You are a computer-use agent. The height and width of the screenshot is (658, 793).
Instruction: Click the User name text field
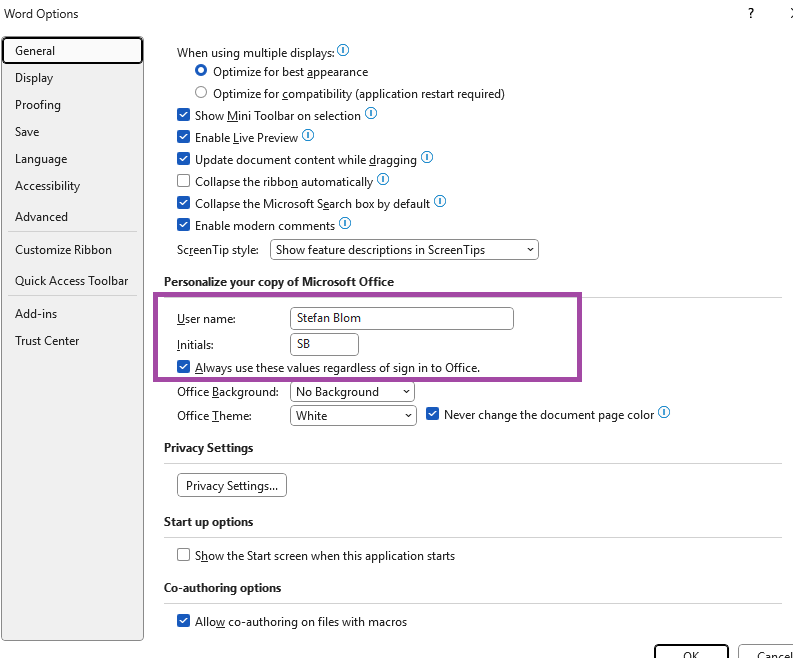(x=402, y=318)
